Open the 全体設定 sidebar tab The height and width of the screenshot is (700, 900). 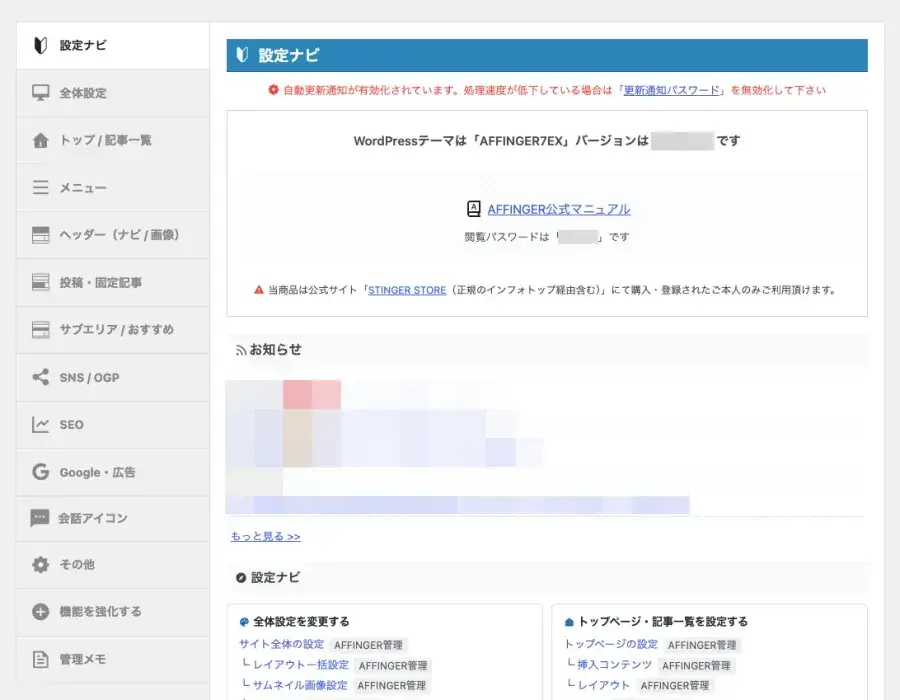coord(113,93)
